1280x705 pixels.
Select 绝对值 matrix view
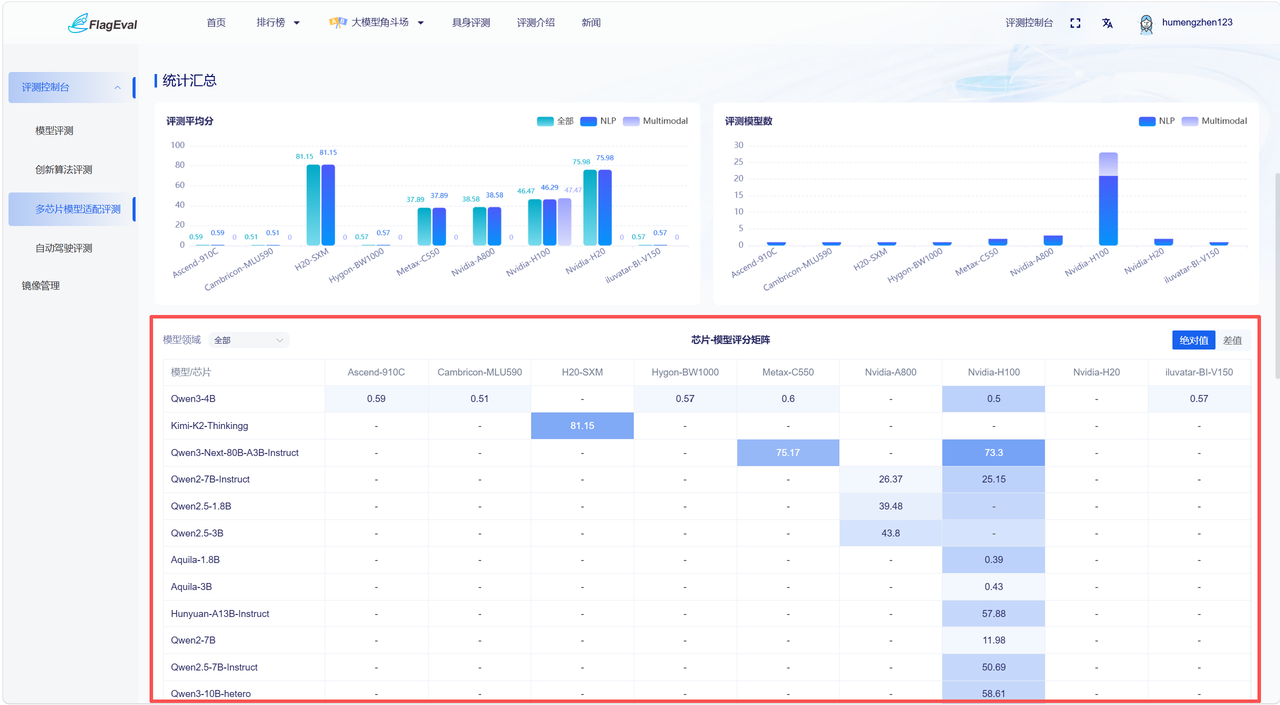(1194, 340)
